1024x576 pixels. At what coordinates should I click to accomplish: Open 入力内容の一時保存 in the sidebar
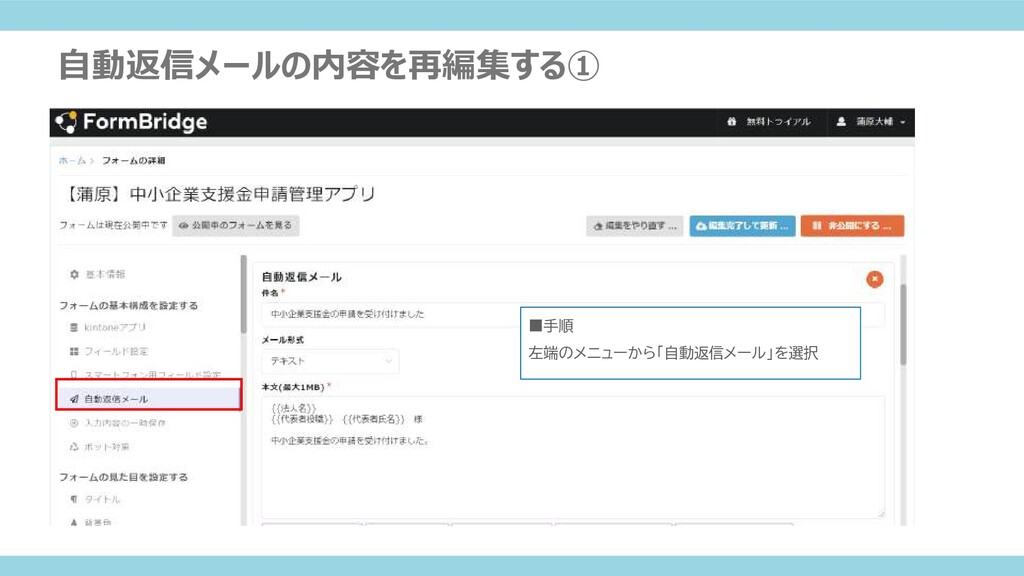click(x=125, y=423)
